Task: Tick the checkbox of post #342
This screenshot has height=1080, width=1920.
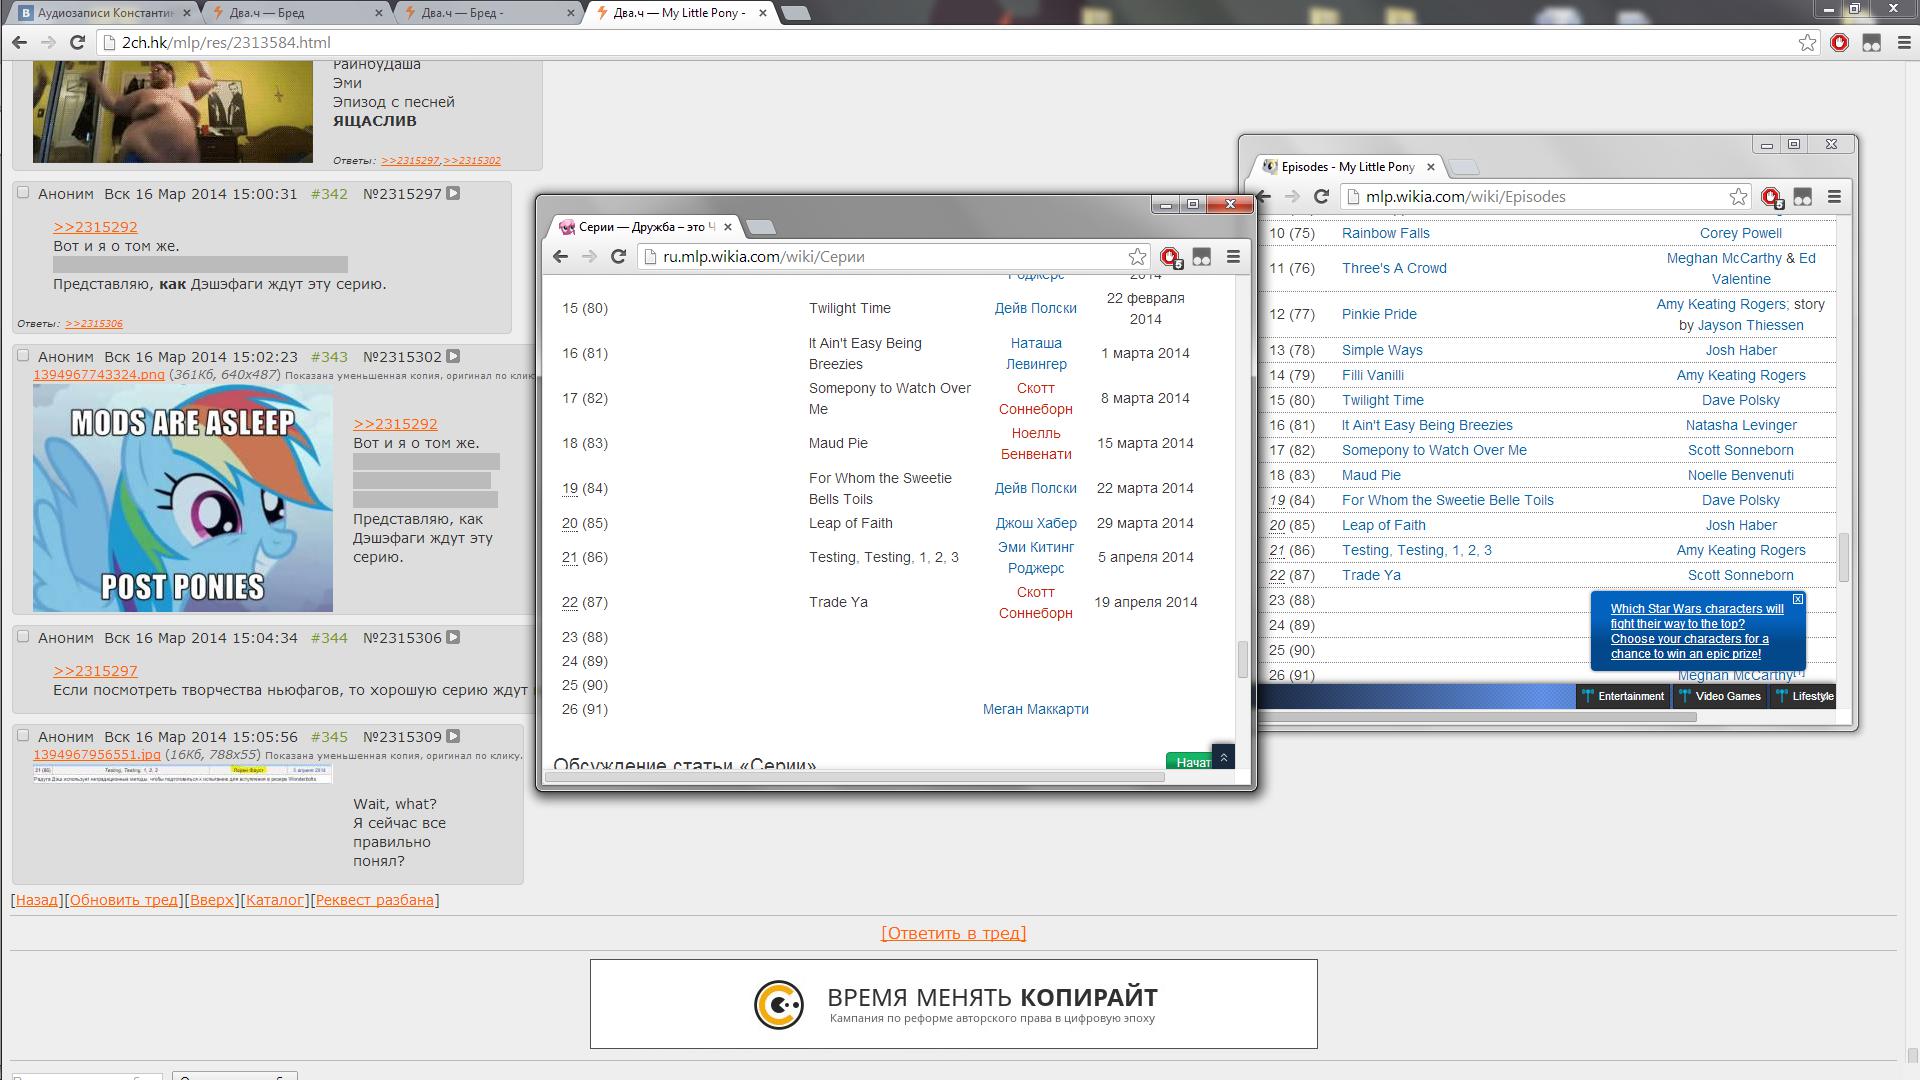Action: tap(23, 192)
